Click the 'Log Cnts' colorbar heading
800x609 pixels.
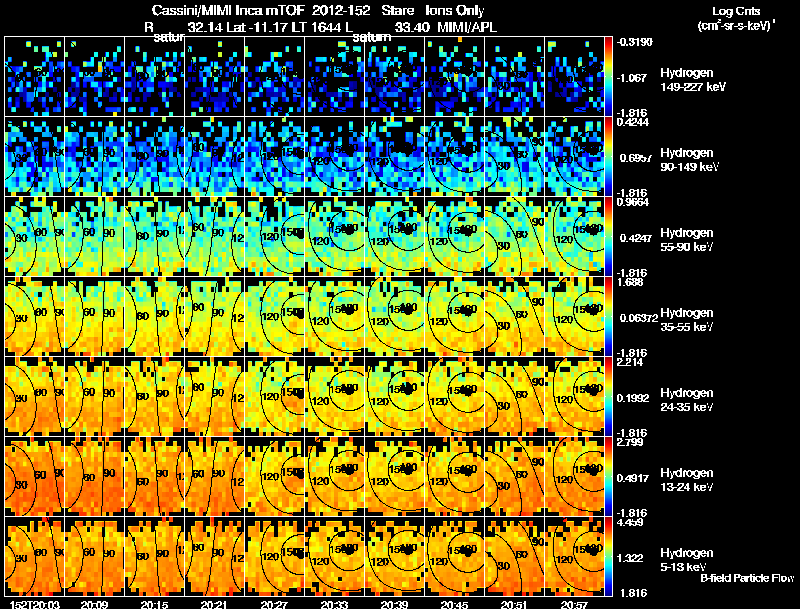[x=736, y=11]
